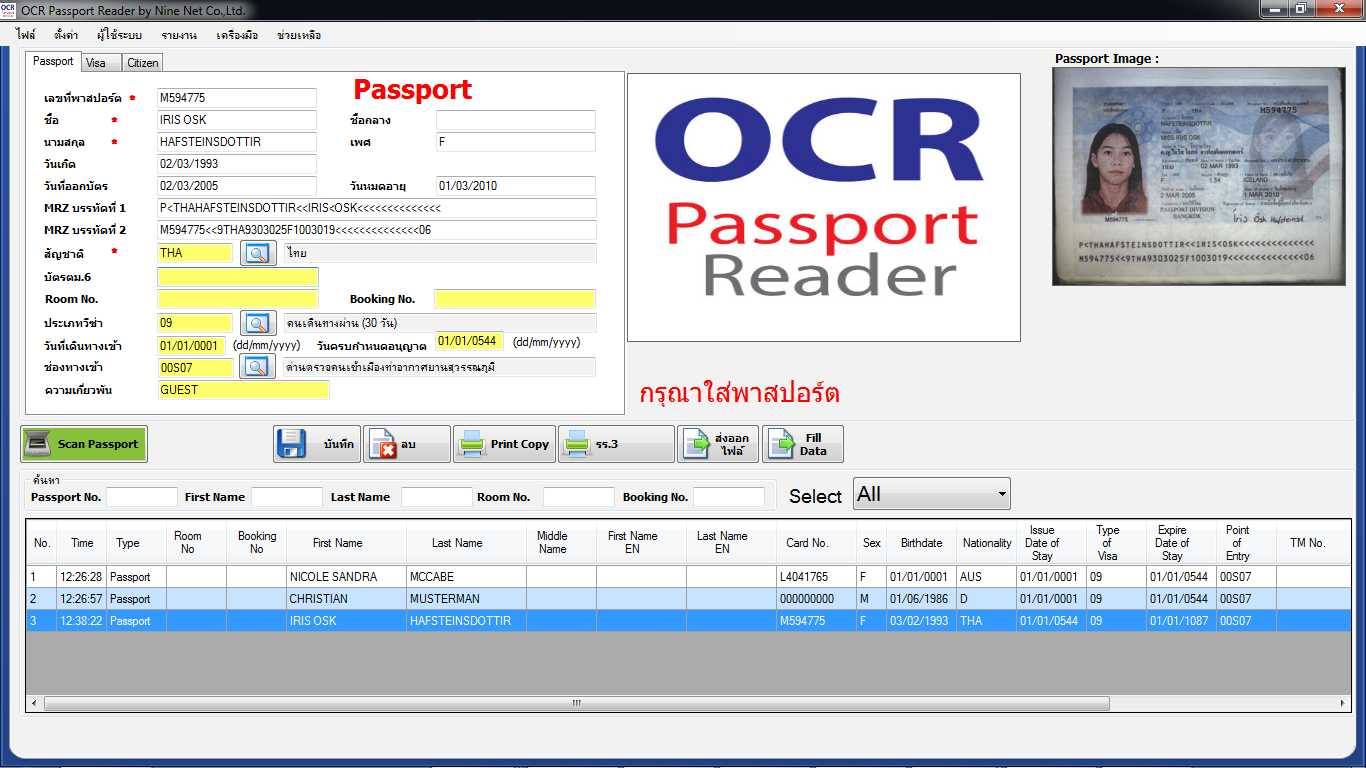Click the sex field containing F
Image resolution: width=1366 pixels, height=768 pixels.
point(515,142)
